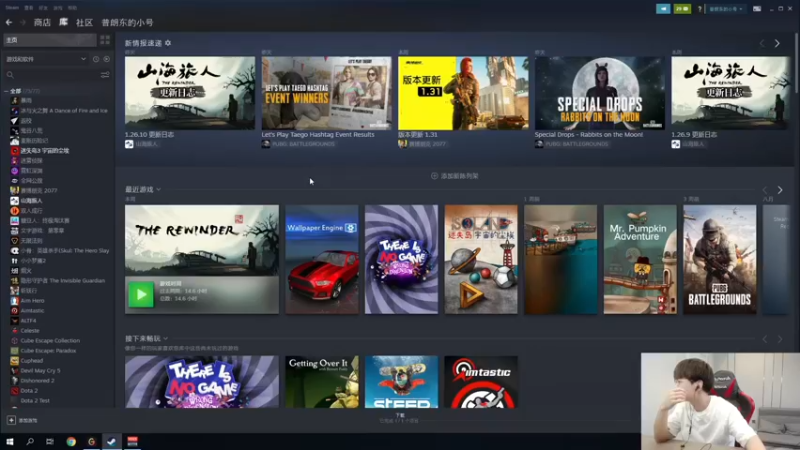Screen dimensions: 800x450
Task: Click the Chrome icon in the taskbar
Action: coord(71,442)
